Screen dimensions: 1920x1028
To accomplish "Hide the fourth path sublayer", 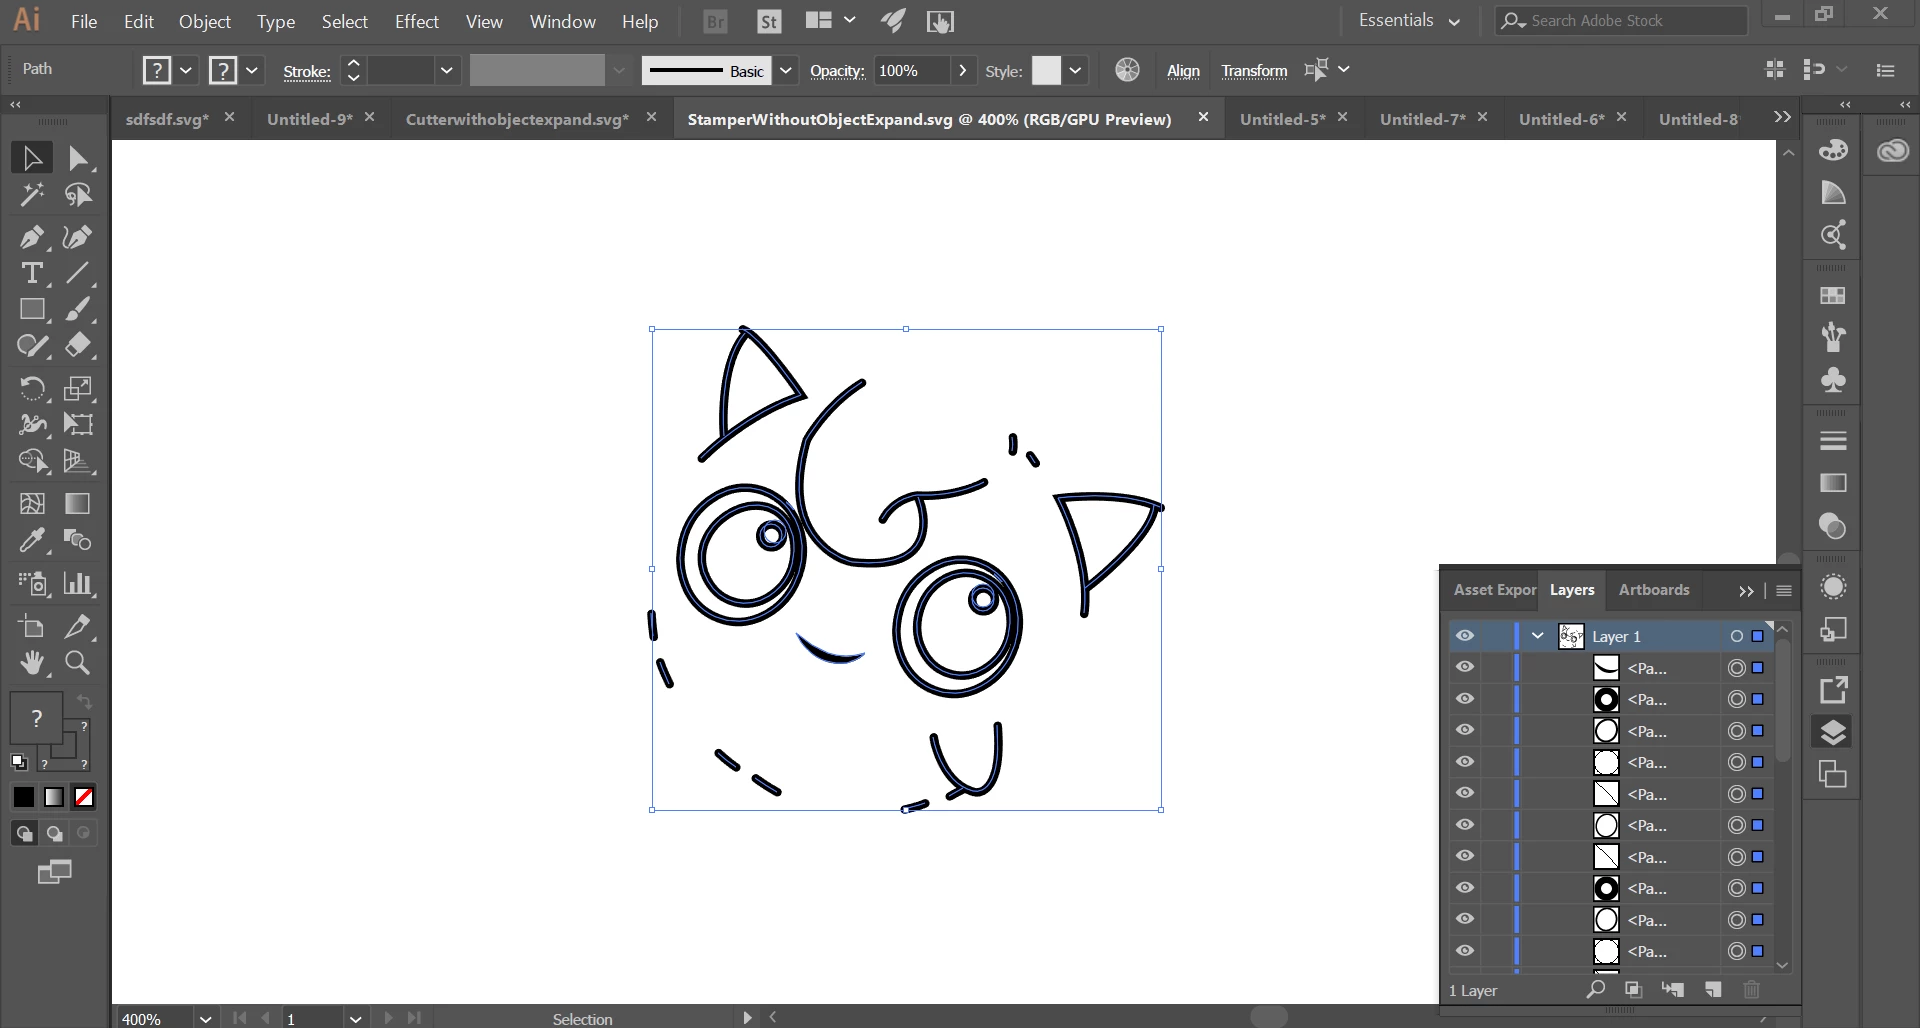I will (x=1465, y=762).
